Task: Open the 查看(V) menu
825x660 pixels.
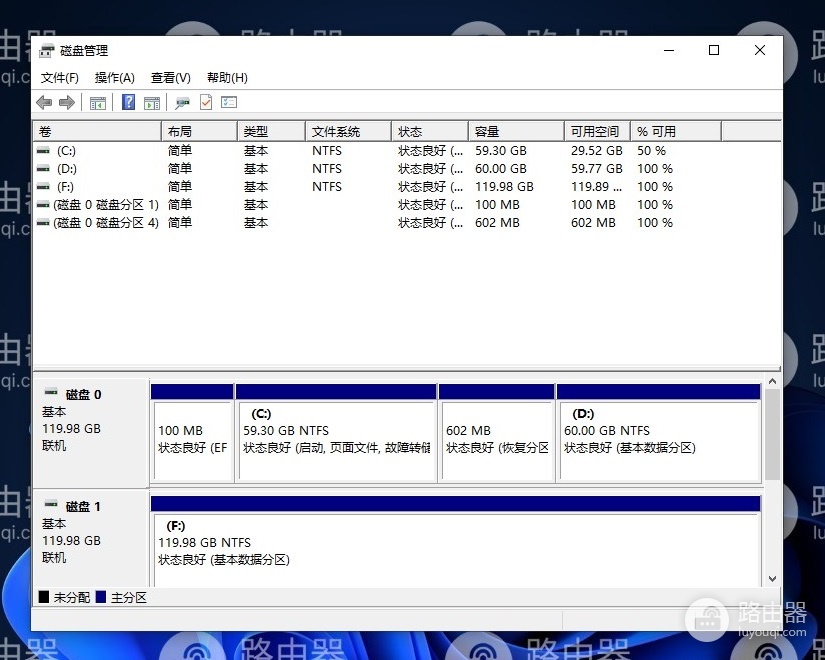Action: coord(170,78)
